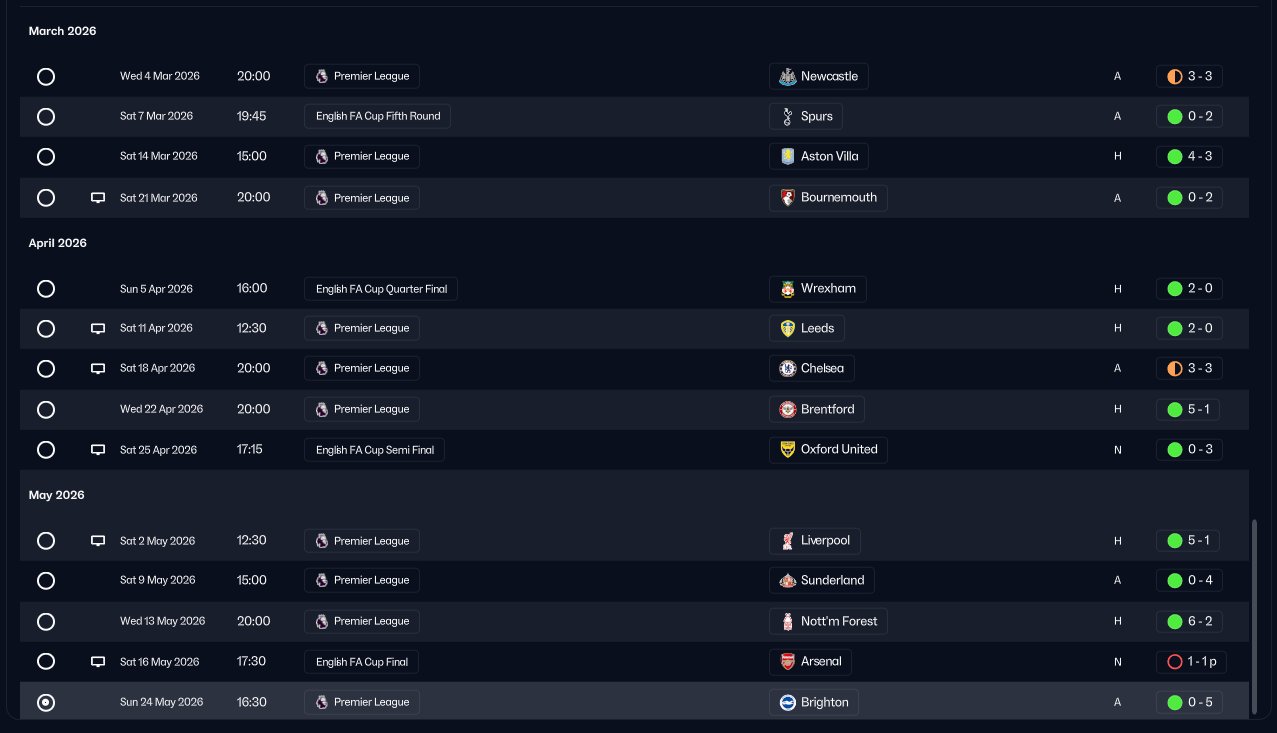Select the radio button for the Sunderland fixture
This screenshot has width=1277, height=733.
tap(45, 581)
